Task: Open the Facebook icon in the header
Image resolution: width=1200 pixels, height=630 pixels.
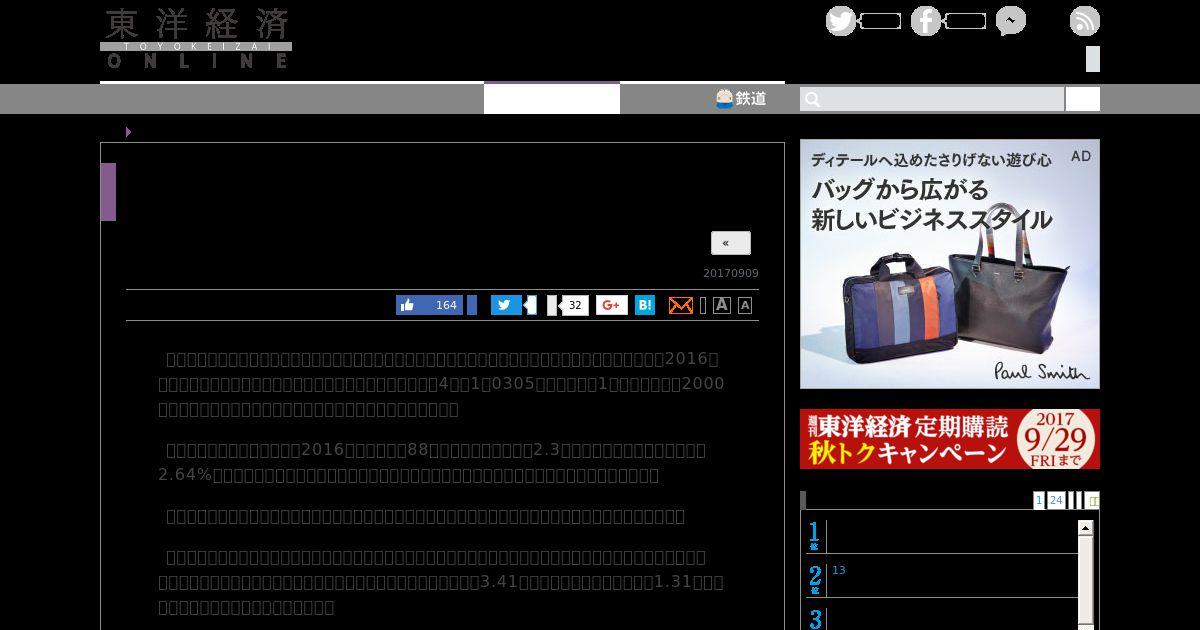Action: click(x=926, y=21)
